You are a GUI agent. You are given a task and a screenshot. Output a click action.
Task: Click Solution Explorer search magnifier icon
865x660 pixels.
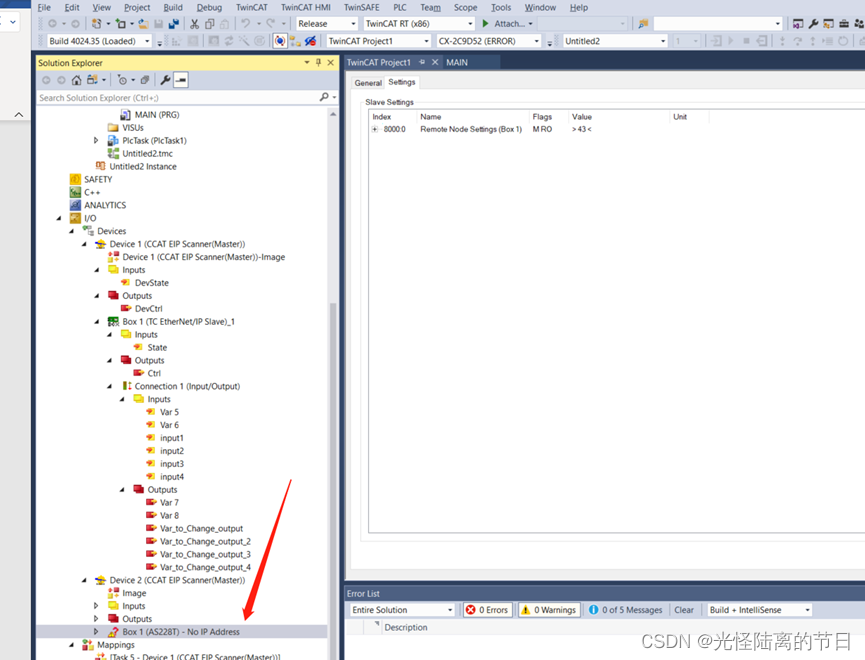point(324,97)
